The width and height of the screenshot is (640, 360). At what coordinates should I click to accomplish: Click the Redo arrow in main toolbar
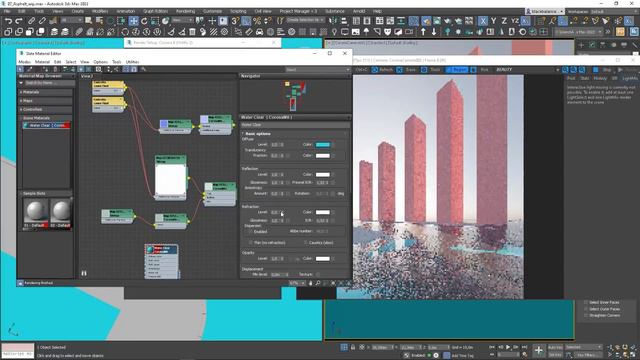(19, 21)
